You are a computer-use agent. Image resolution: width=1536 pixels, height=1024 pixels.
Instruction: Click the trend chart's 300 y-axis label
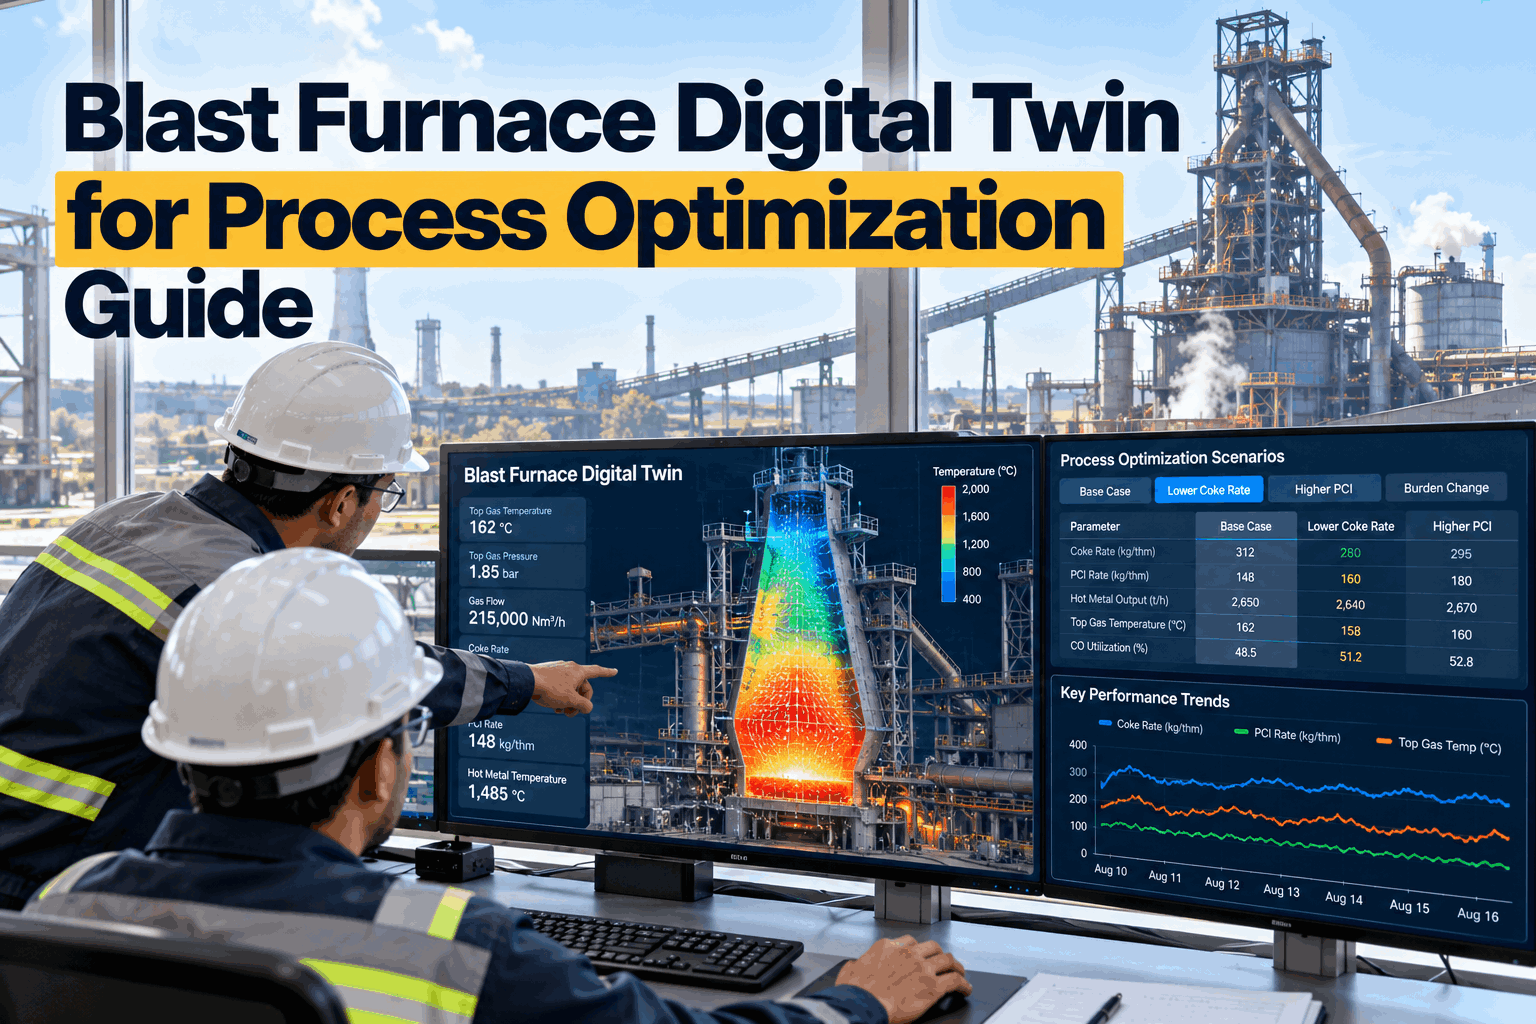click(1078, 772)
